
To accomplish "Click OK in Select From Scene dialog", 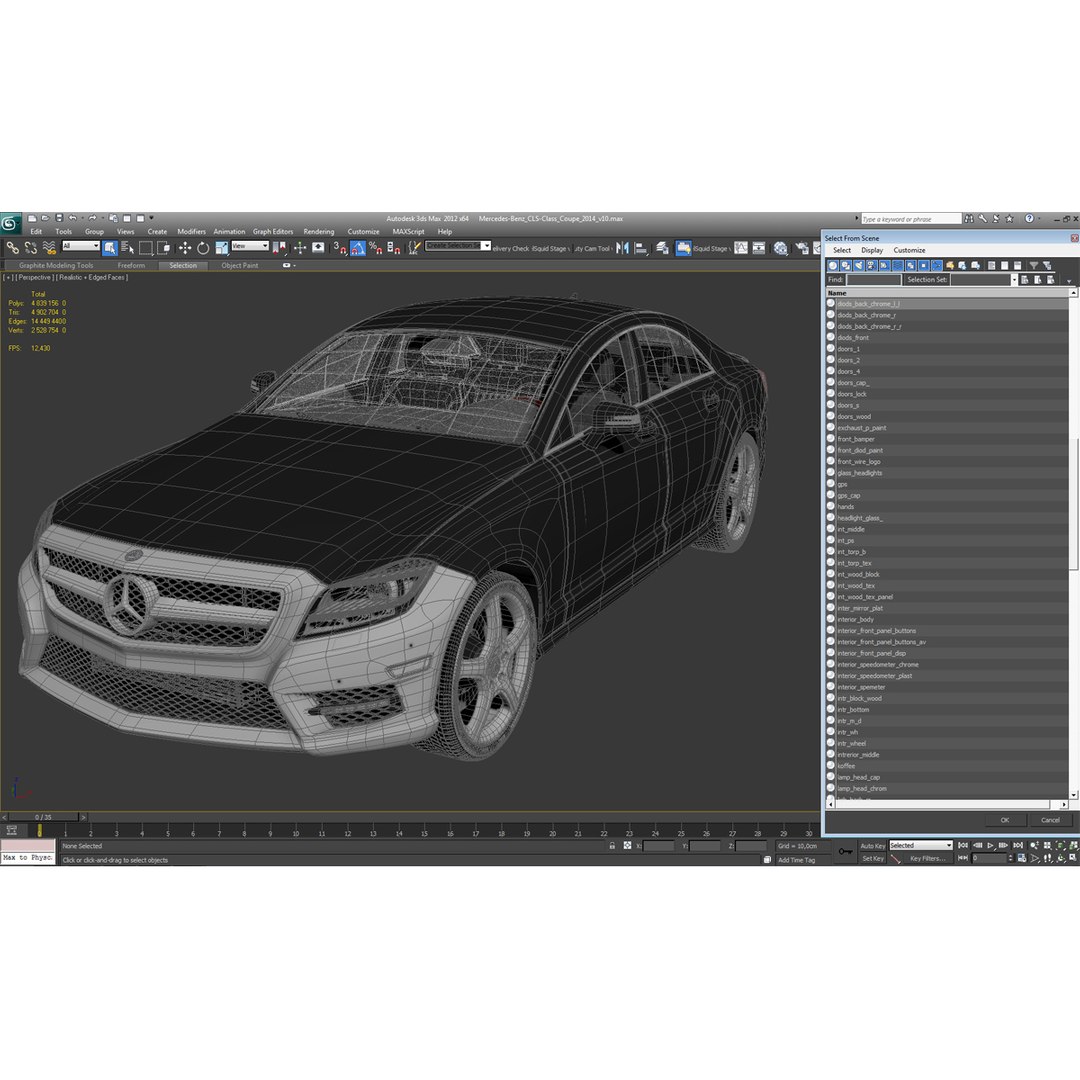I will point(1005,820).
